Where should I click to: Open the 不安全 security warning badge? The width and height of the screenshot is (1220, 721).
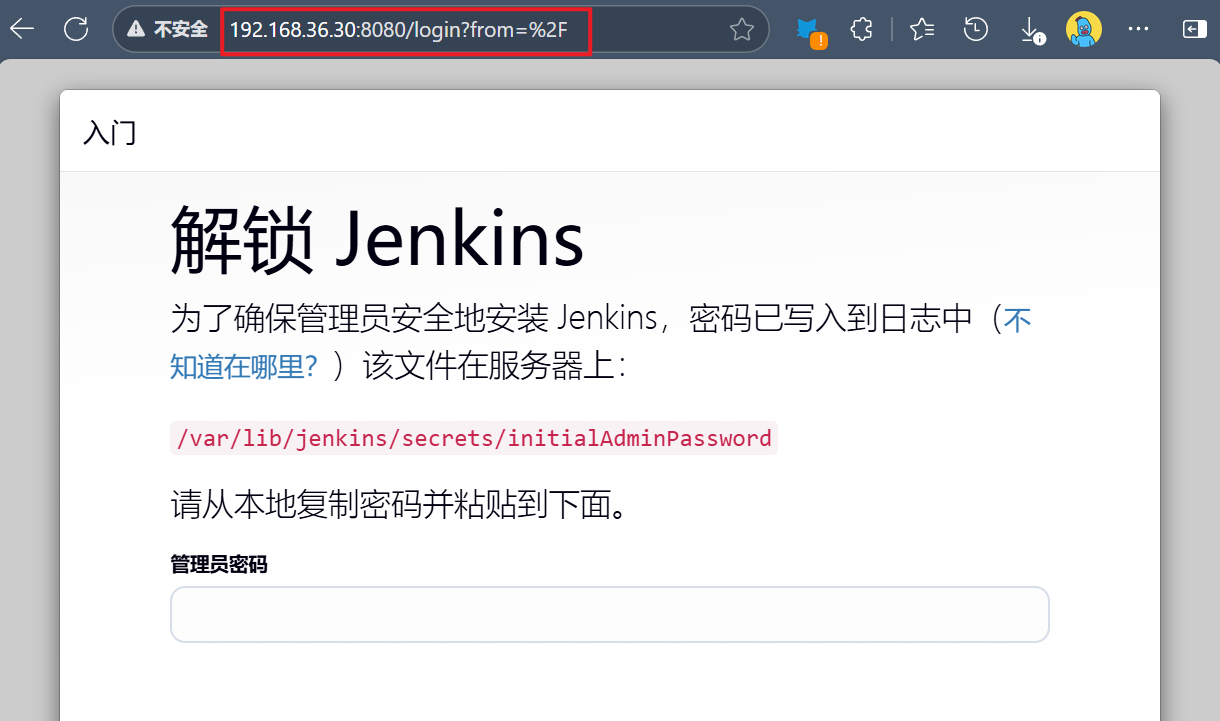[x=166, y=30]
